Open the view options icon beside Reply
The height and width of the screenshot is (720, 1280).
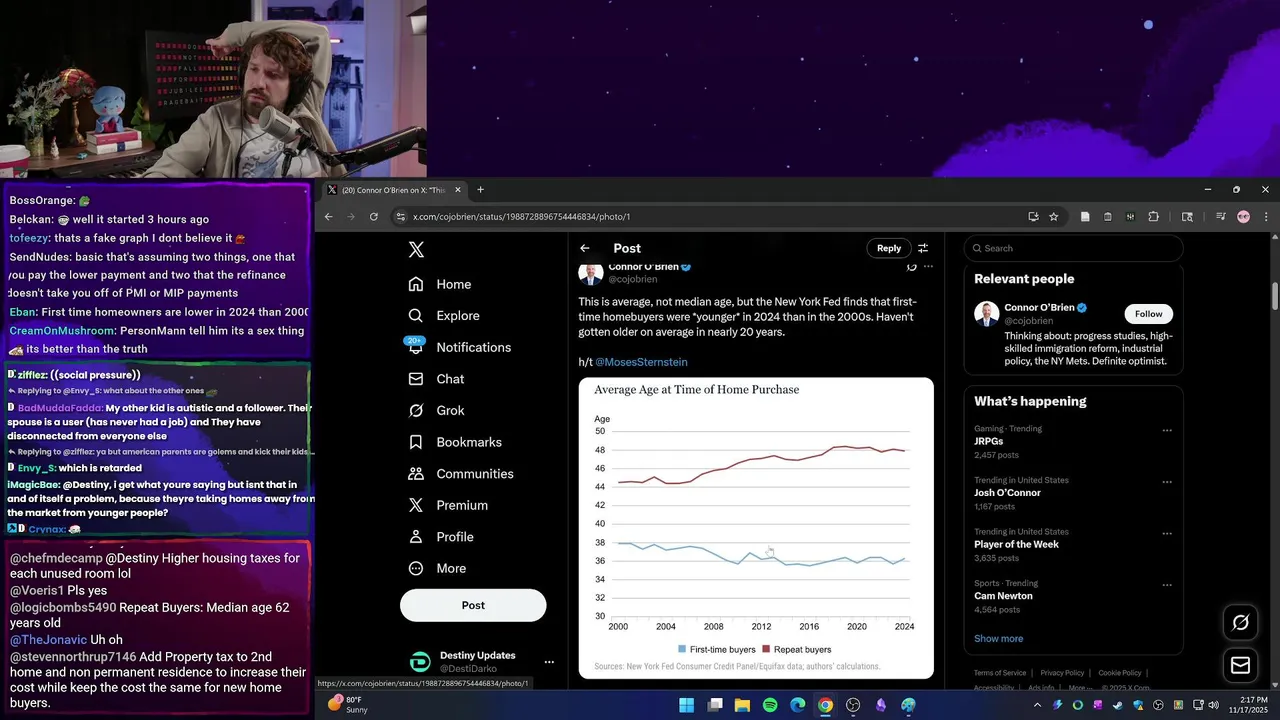[x=923, y=248]
